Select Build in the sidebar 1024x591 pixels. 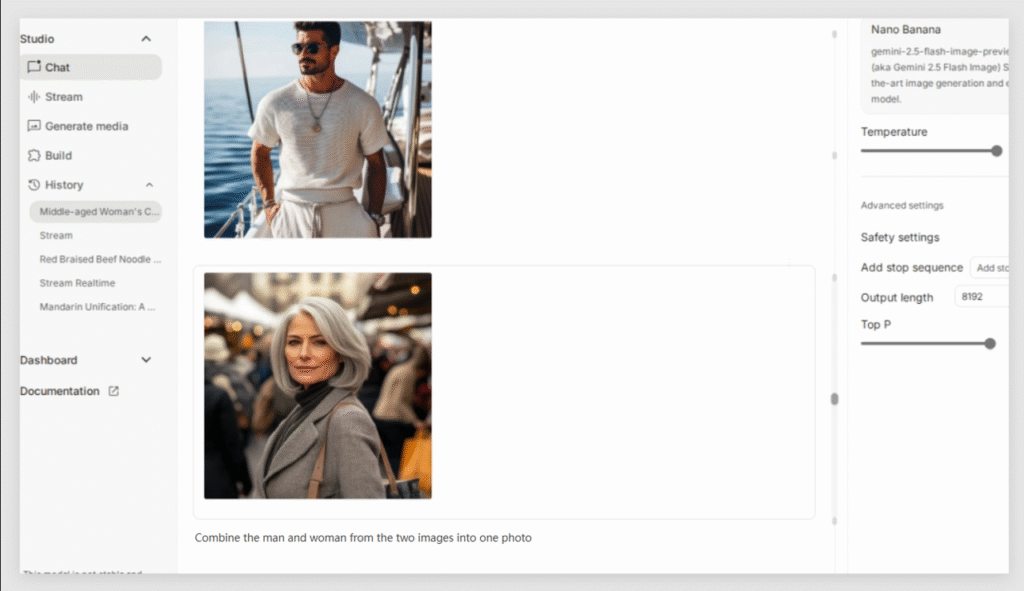[x=58, y=155]
